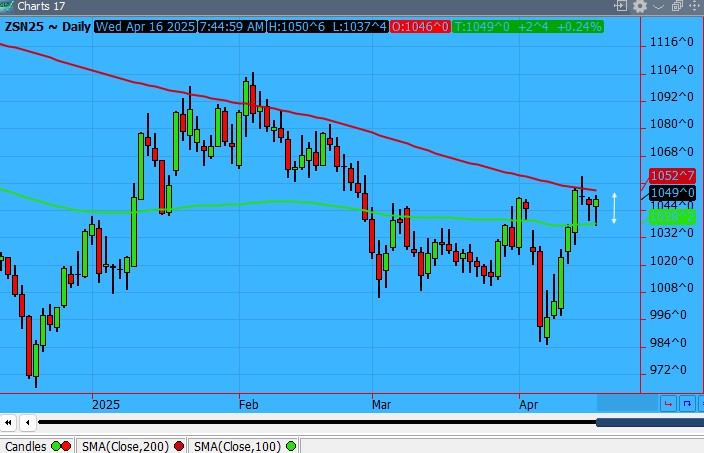Click the 1116^0 price axis label

click(x=672, y=42)
